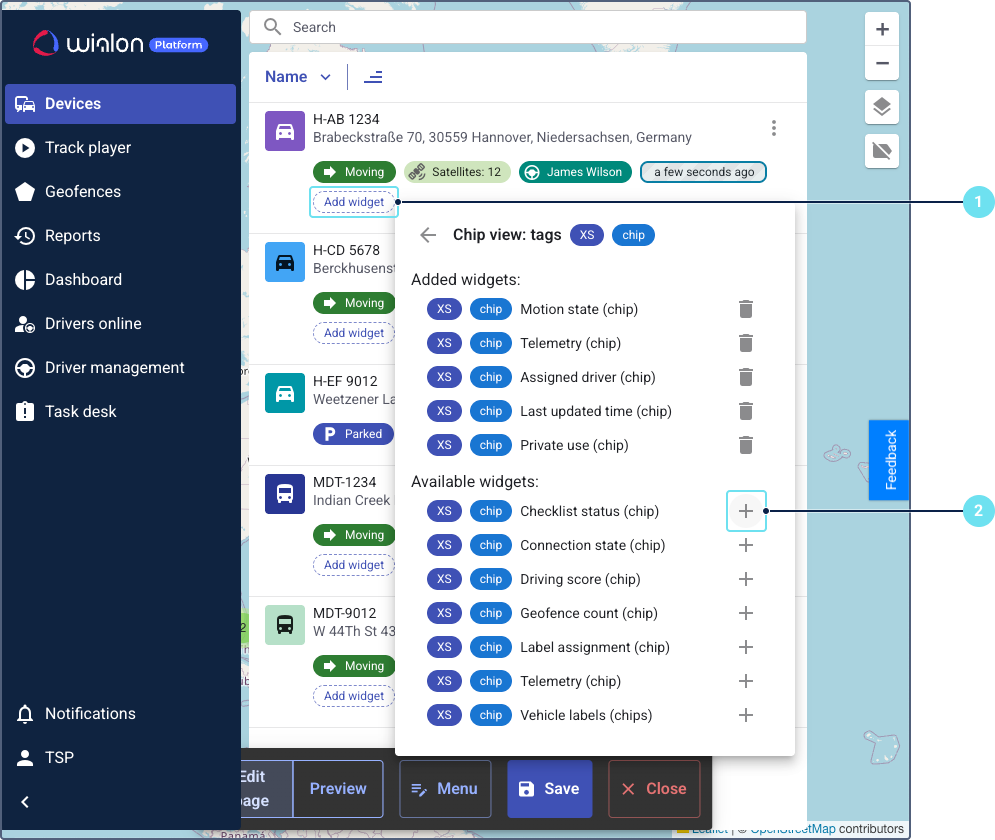Click the sort order icon next to Name
The width and height of the screenshot is (995, 840).
373,77
